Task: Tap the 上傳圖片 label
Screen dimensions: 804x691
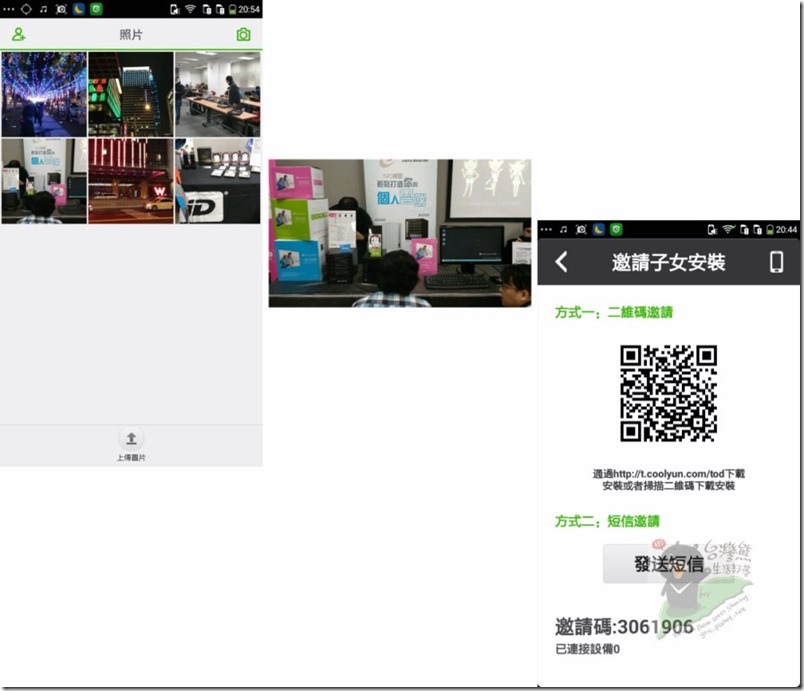Action: (131, 457)
